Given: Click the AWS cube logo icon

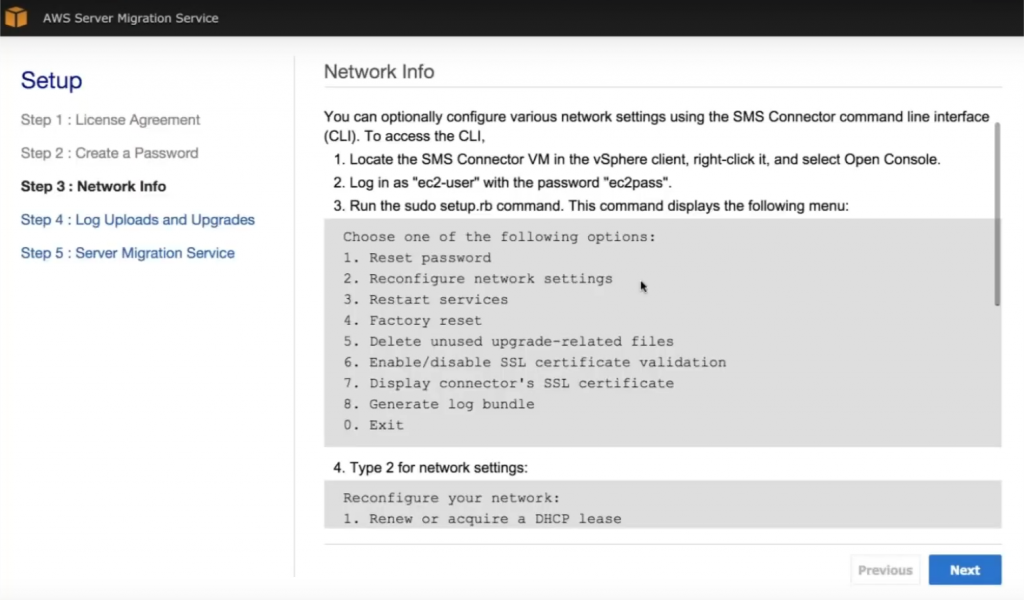Looking at the screenshot, I should pos(17,17).
